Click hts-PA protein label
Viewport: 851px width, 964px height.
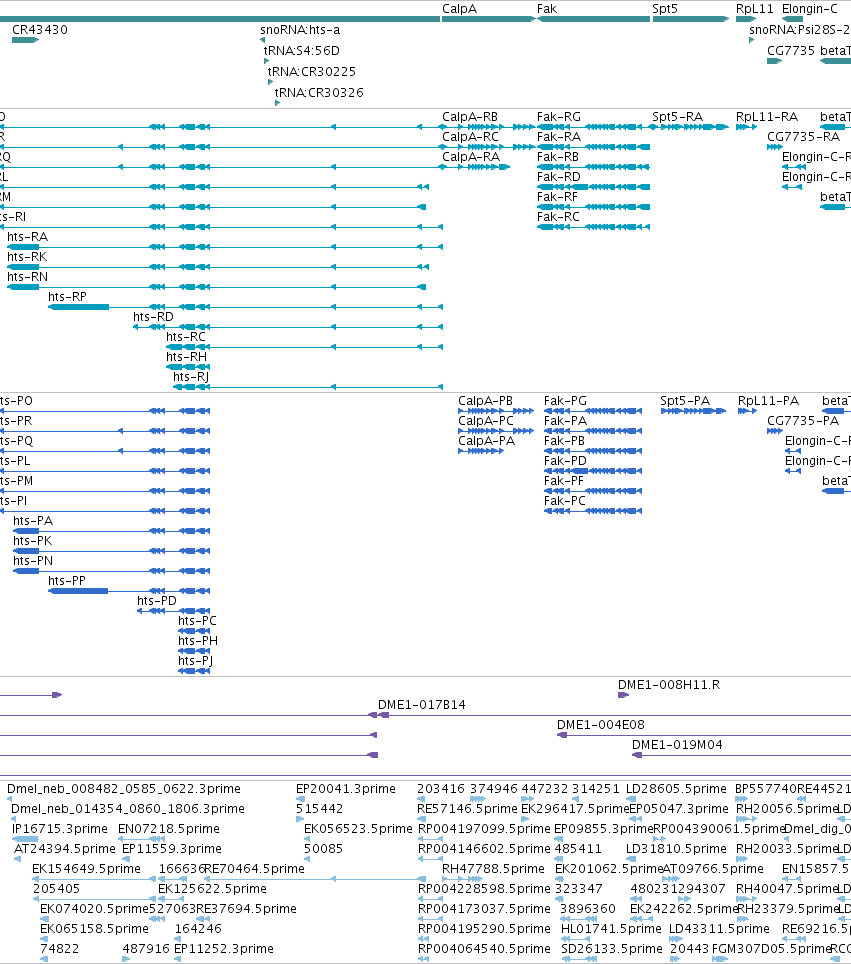coord(33,521)
